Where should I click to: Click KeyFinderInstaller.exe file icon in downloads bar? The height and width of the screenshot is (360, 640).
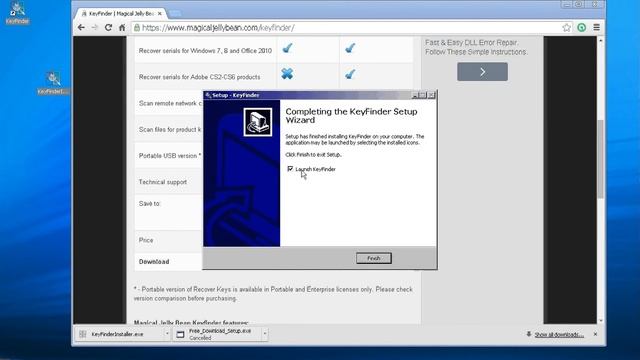click(82, 334)
